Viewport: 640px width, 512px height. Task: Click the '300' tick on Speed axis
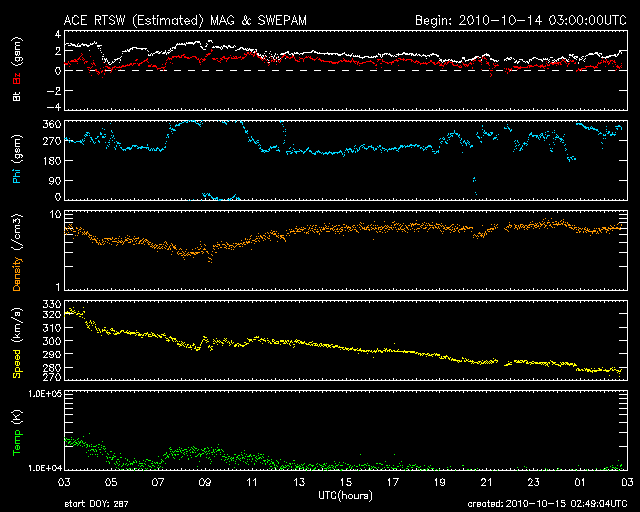point(52,341)
